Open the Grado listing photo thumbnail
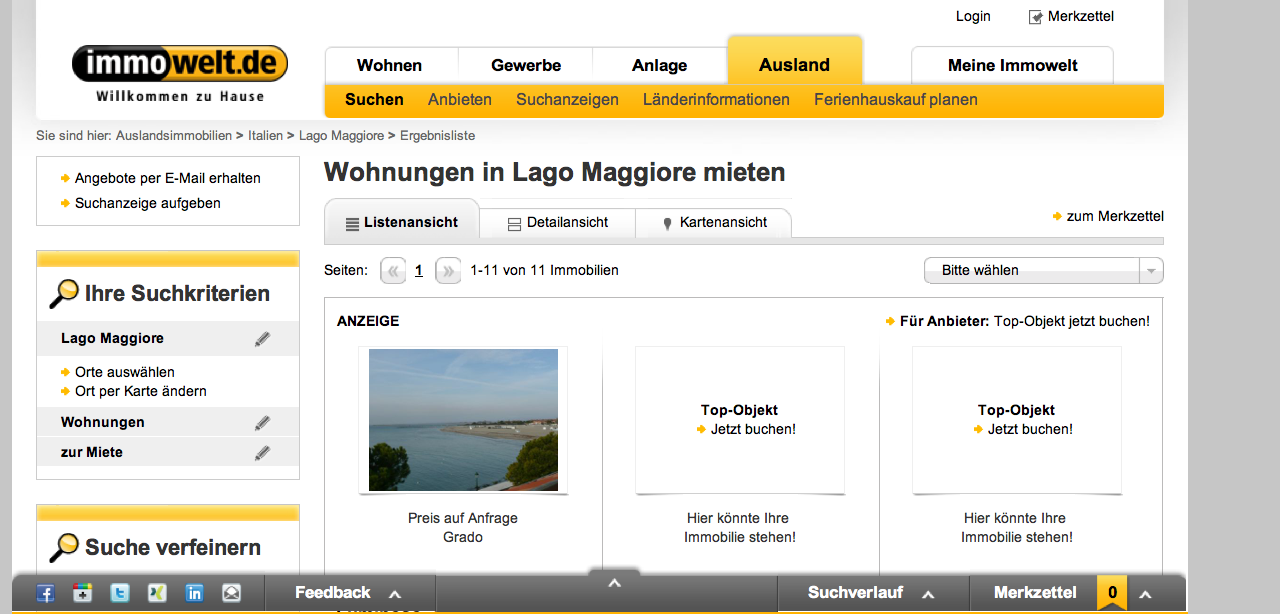The image size is (1280, 614). pos(463,420)
